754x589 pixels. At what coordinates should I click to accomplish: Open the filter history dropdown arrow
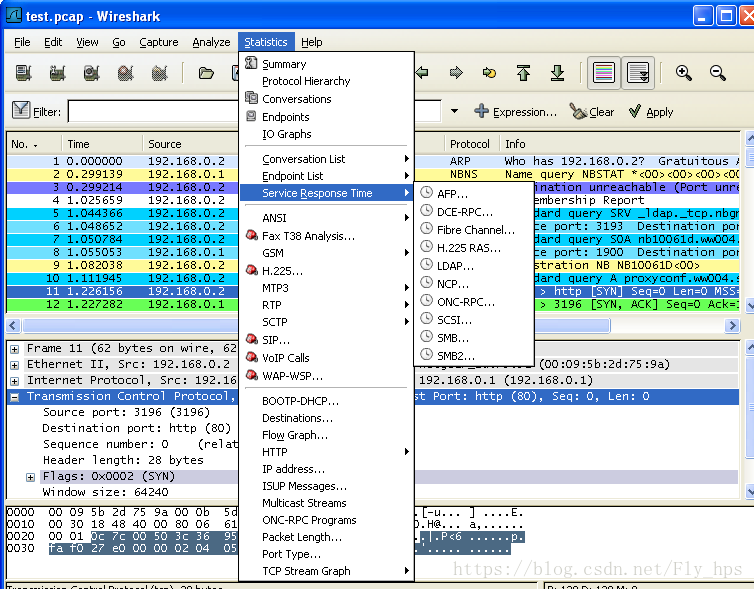tap(454, 111)
